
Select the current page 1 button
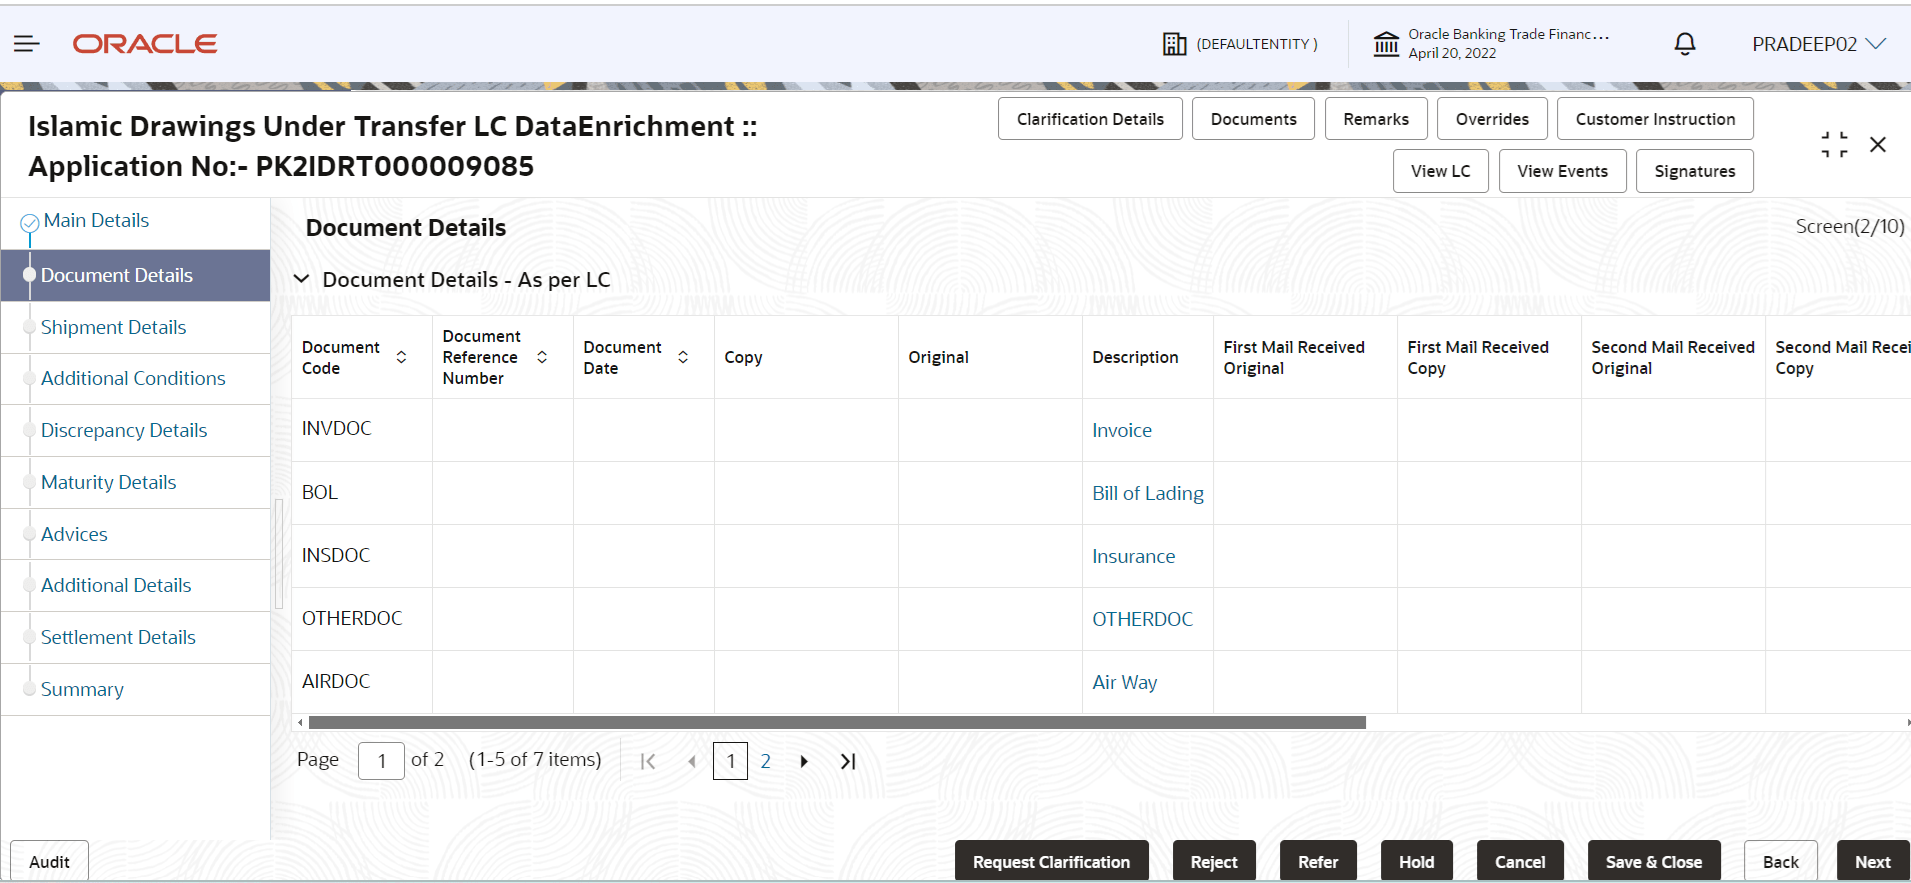(x=731, y=761)
